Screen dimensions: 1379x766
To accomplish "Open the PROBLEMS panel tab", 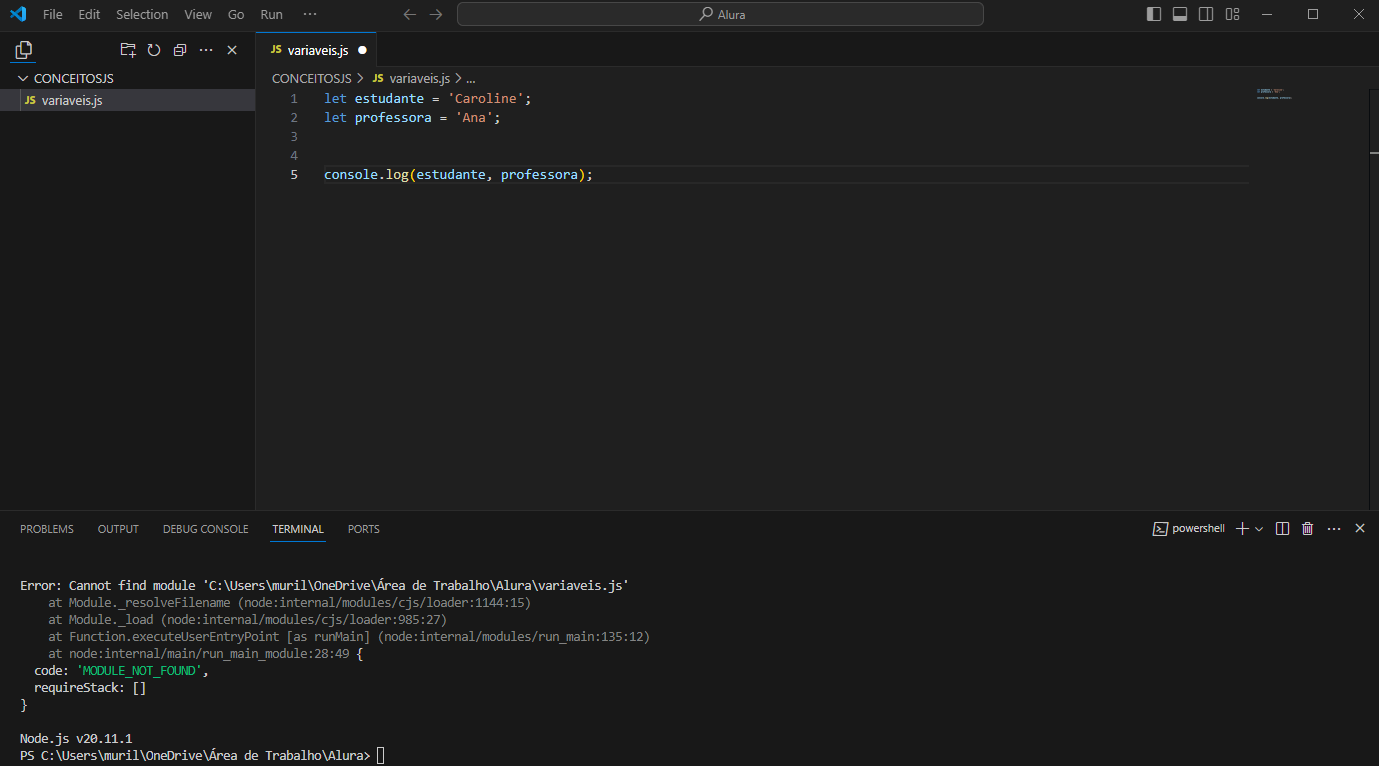I will point(47,529).
